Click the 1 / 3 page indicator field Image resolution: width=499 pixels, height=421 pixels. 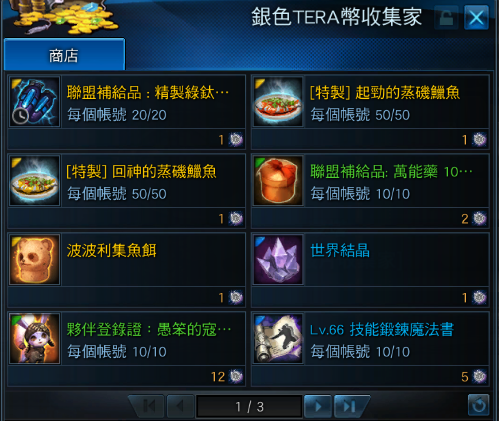coord(249,406)
